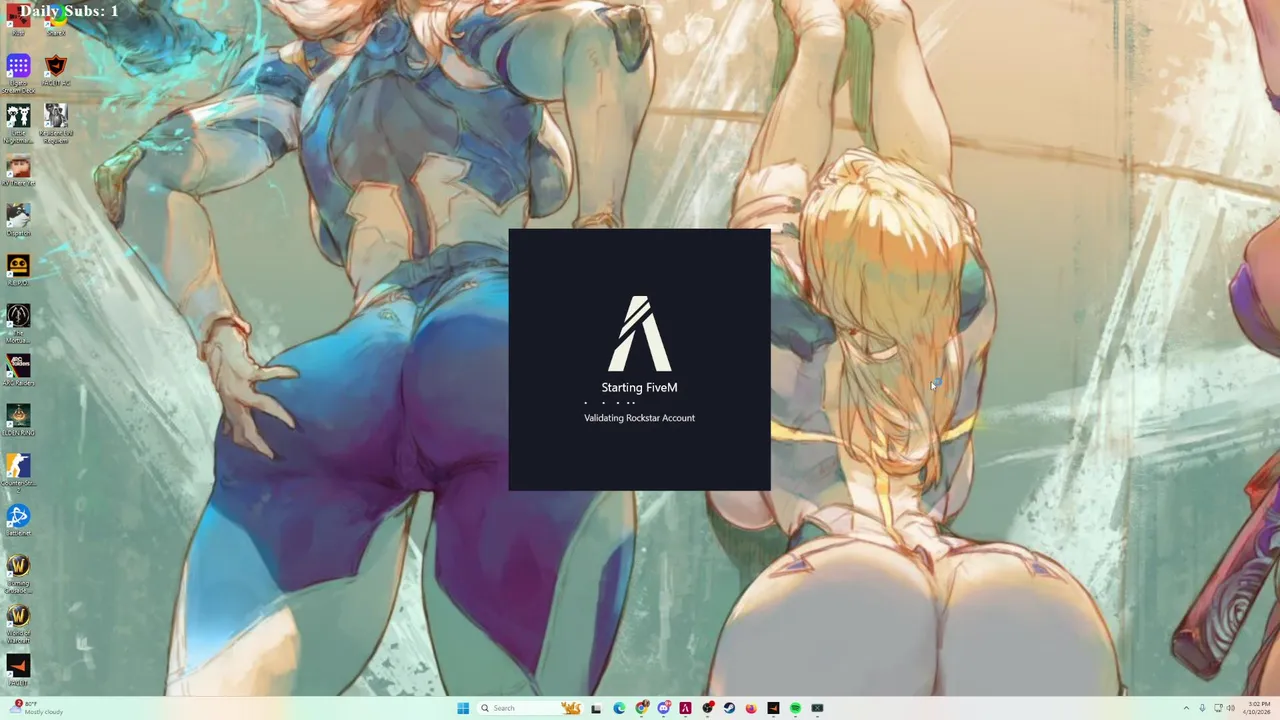Screen dimensions: 1280x720
Task: Open the FACEIT AC desktop shortcut
Action: pos(56,70)
